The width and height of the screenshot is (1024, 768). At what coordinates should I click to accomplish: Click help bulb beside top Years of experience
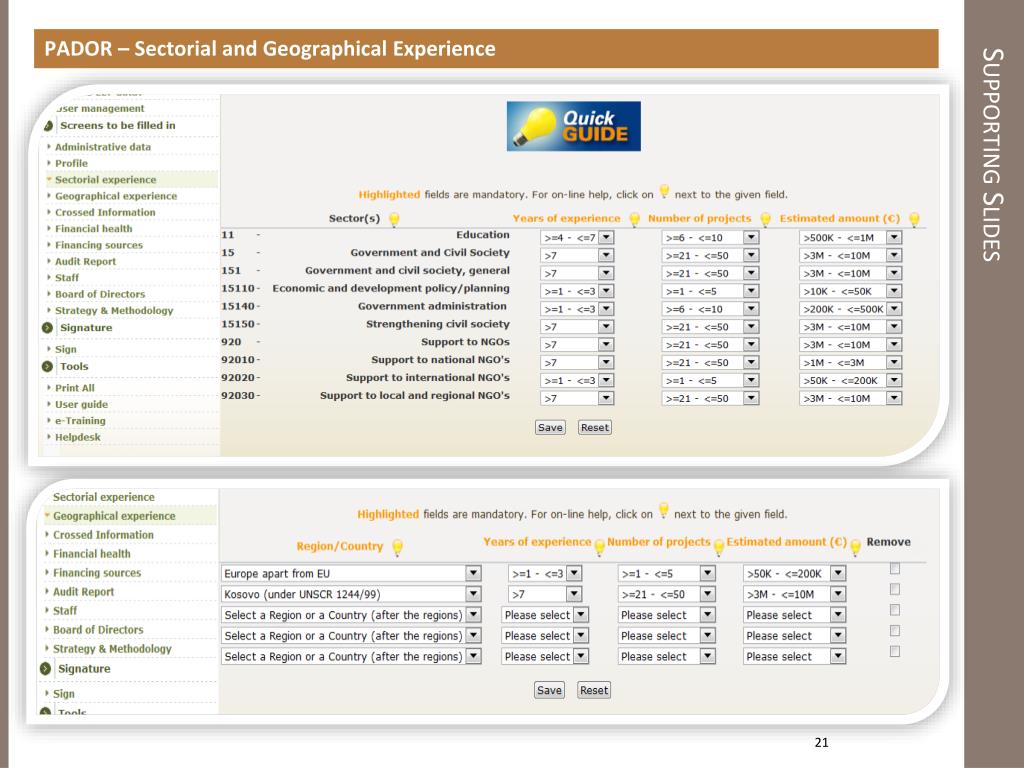tap(634, 219)
